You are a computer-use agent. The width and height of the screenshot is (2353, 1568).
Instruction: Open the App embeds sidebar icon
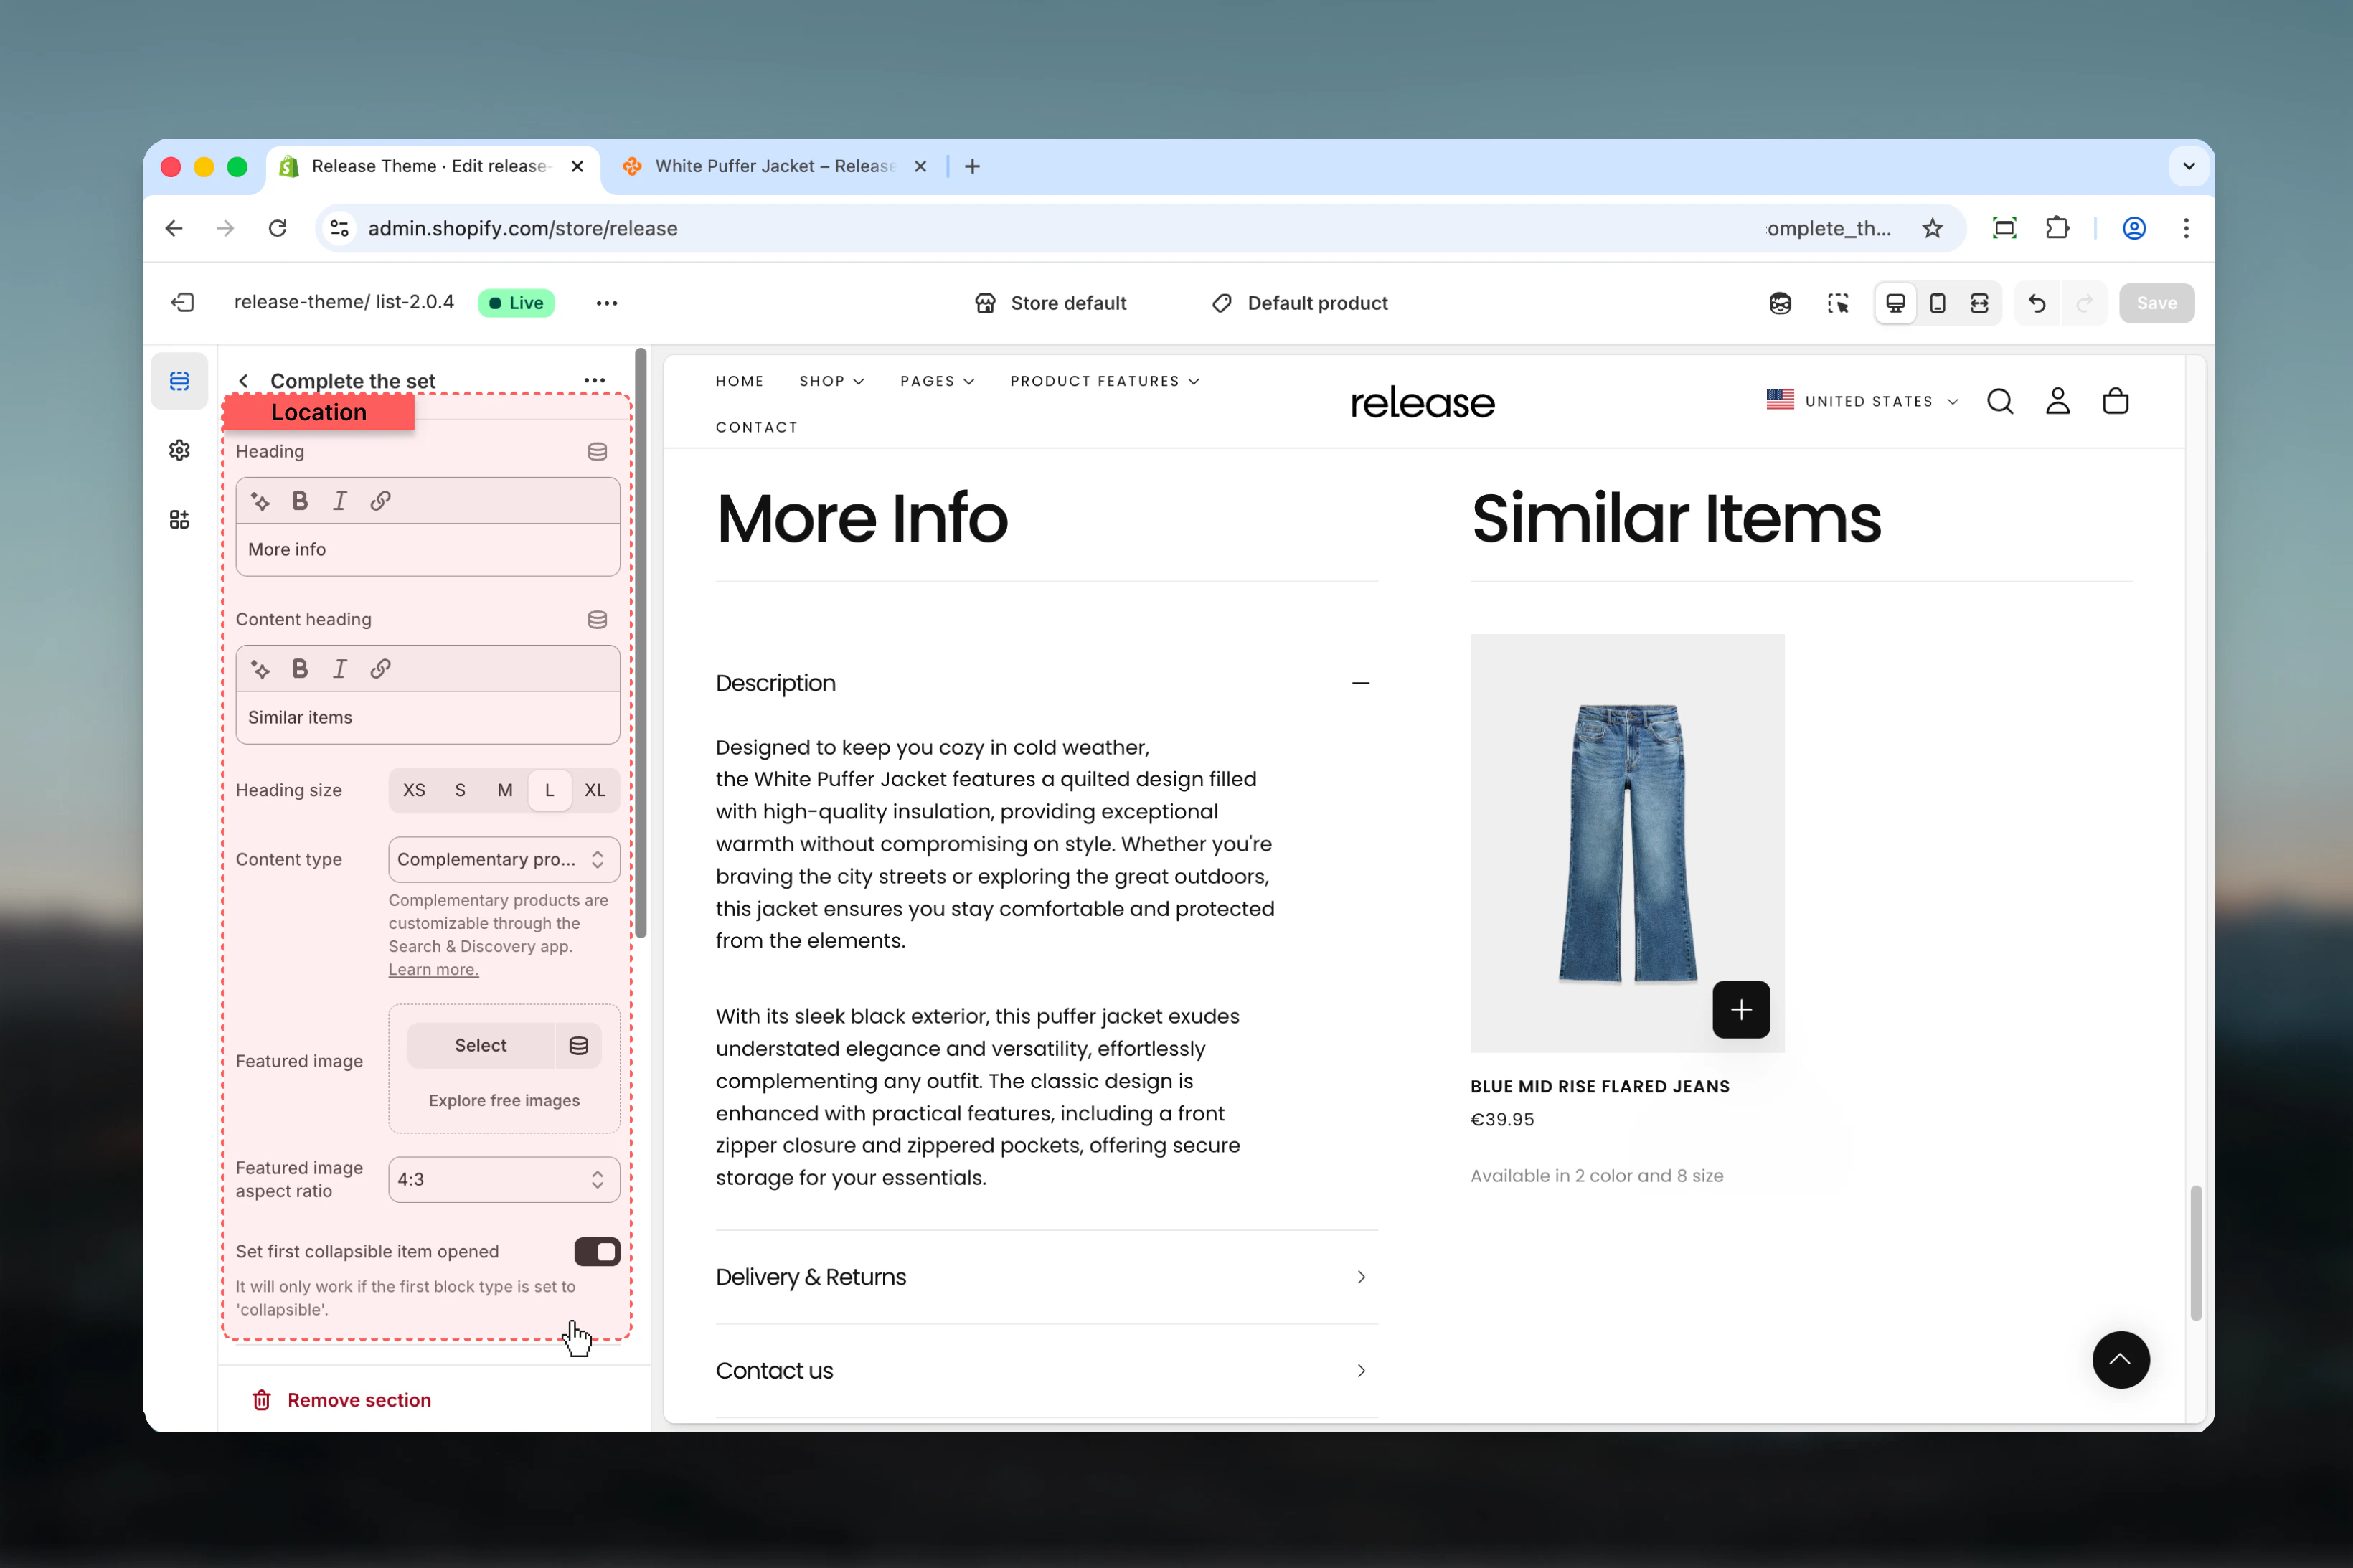pyautogui.click(x=180, y=519)
